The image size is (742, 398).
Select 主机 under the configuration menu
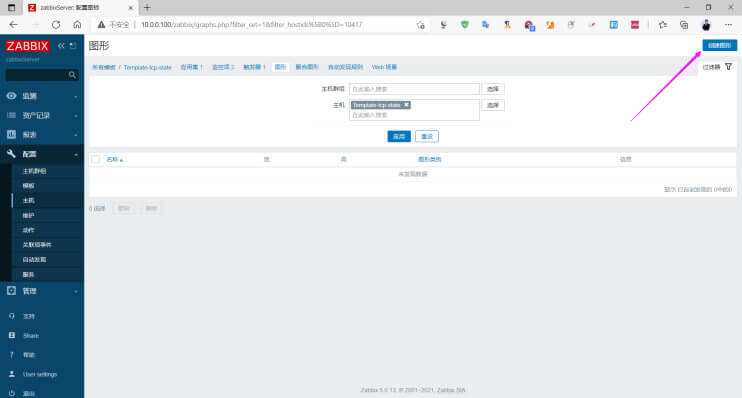(29, 201)
